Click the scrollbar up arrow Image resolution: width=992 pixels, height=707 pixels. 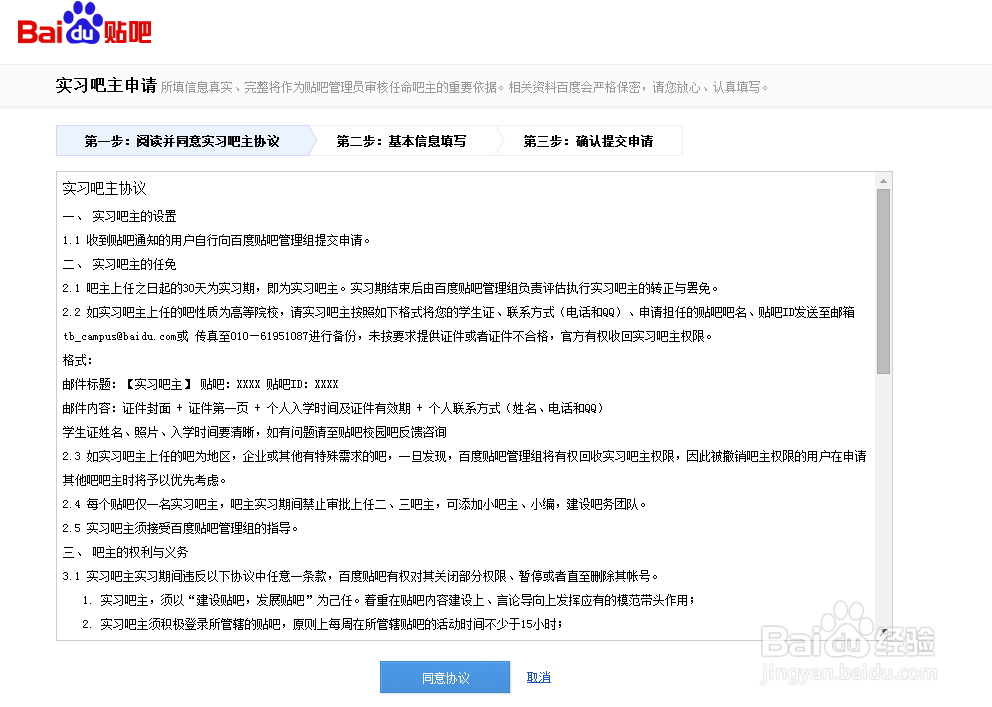883,181
